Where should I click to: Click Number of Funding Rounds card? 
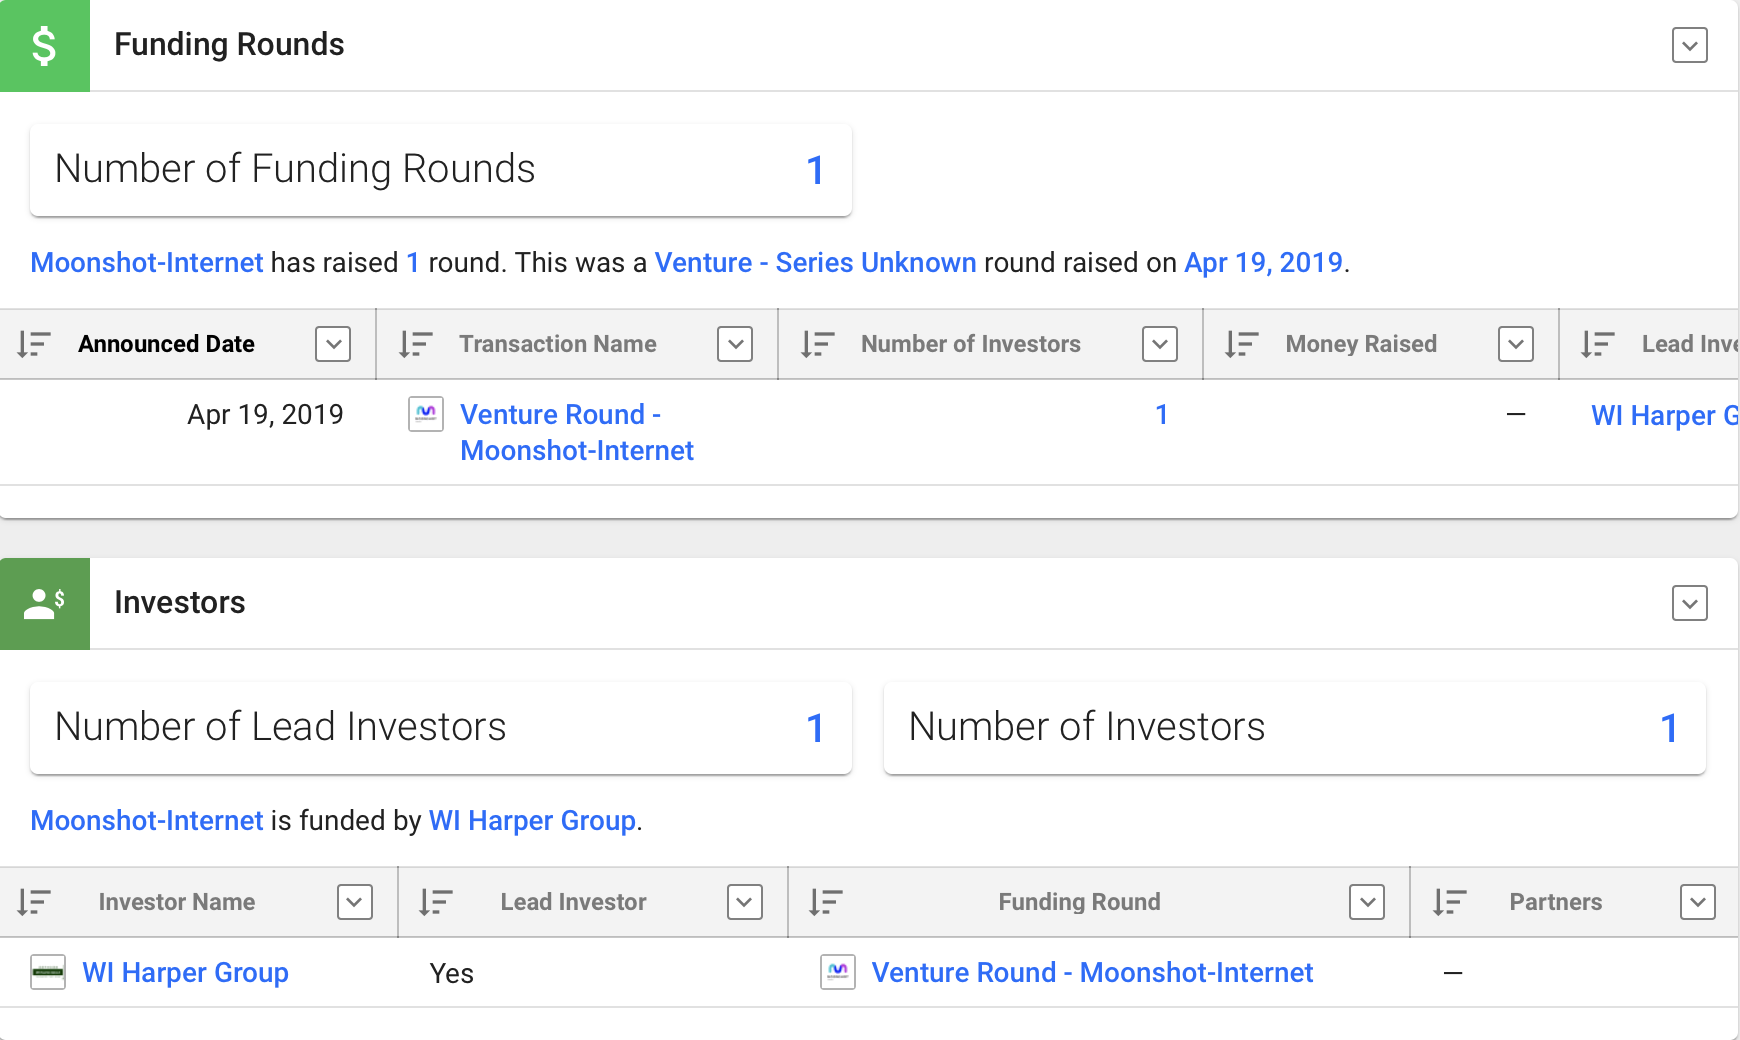[441, 170]
